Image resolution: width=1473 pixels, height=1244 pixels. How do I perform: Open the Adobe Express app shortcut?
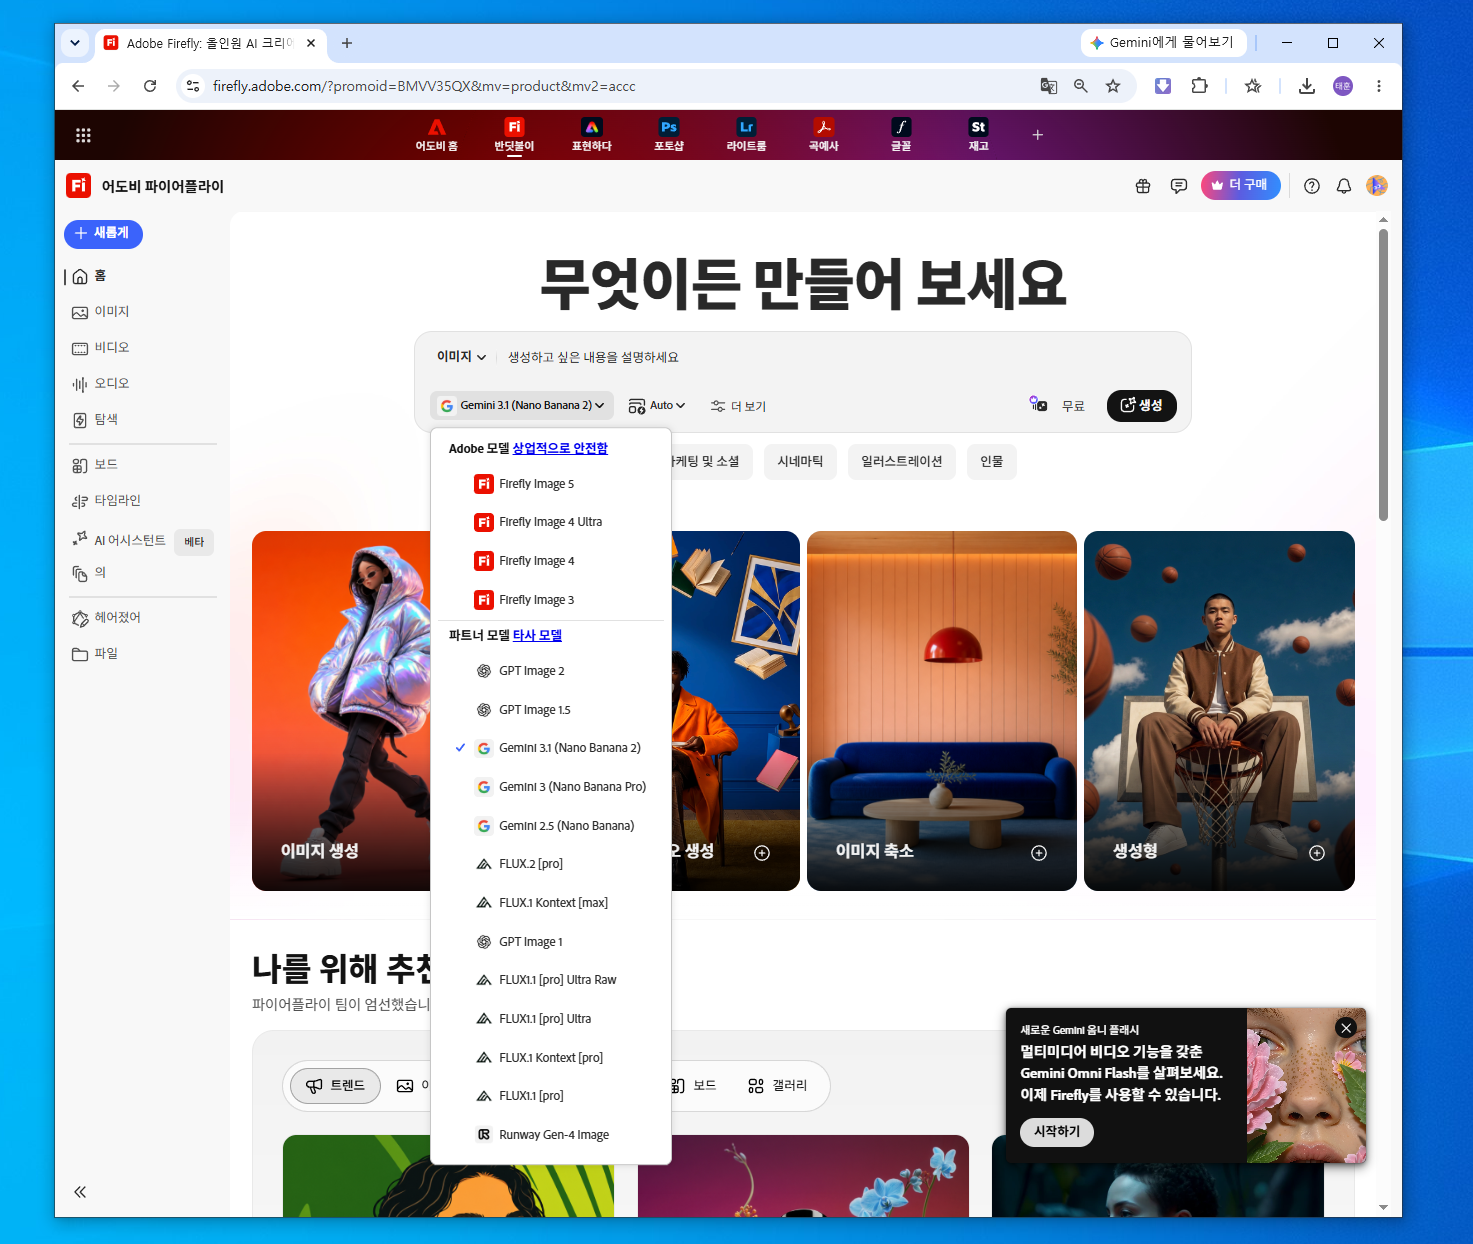[x=592, y=135]
